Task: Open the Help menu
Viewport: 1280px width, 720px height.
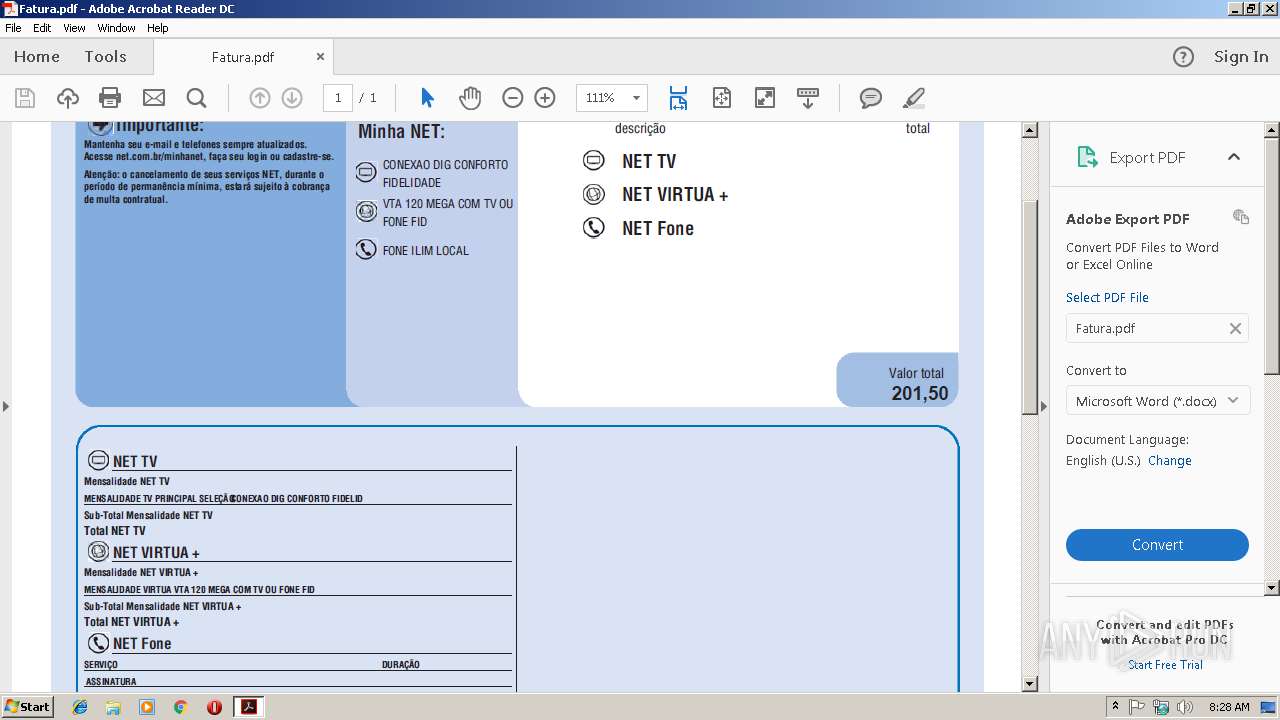Action: click(158, 28)
